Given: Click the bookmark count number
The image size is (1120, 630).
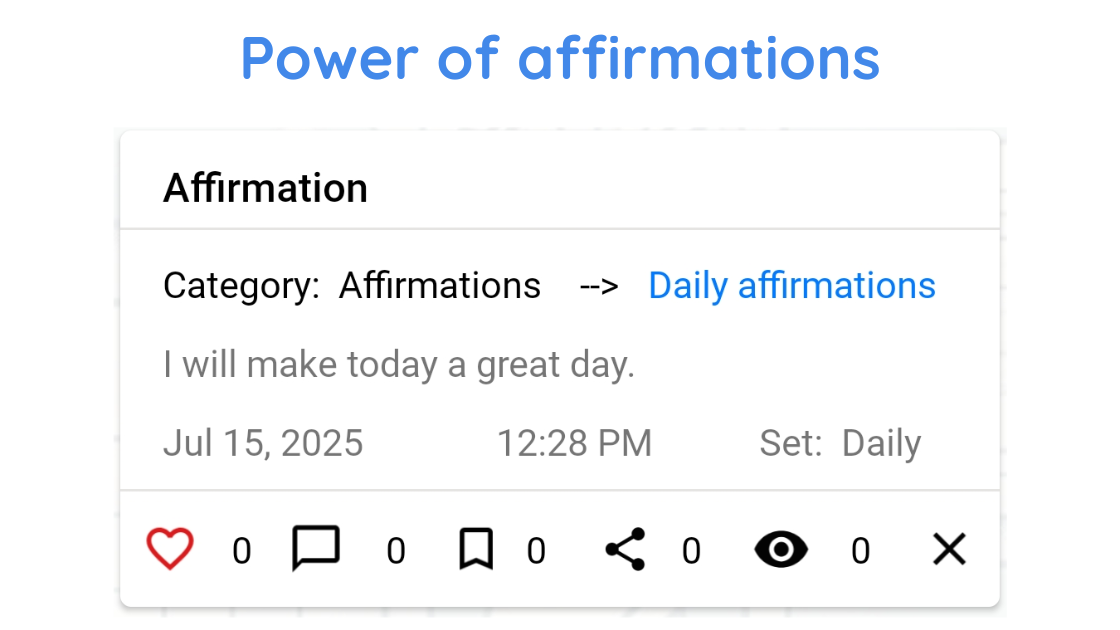Looking at the screenshot, I should coord(537,551).
